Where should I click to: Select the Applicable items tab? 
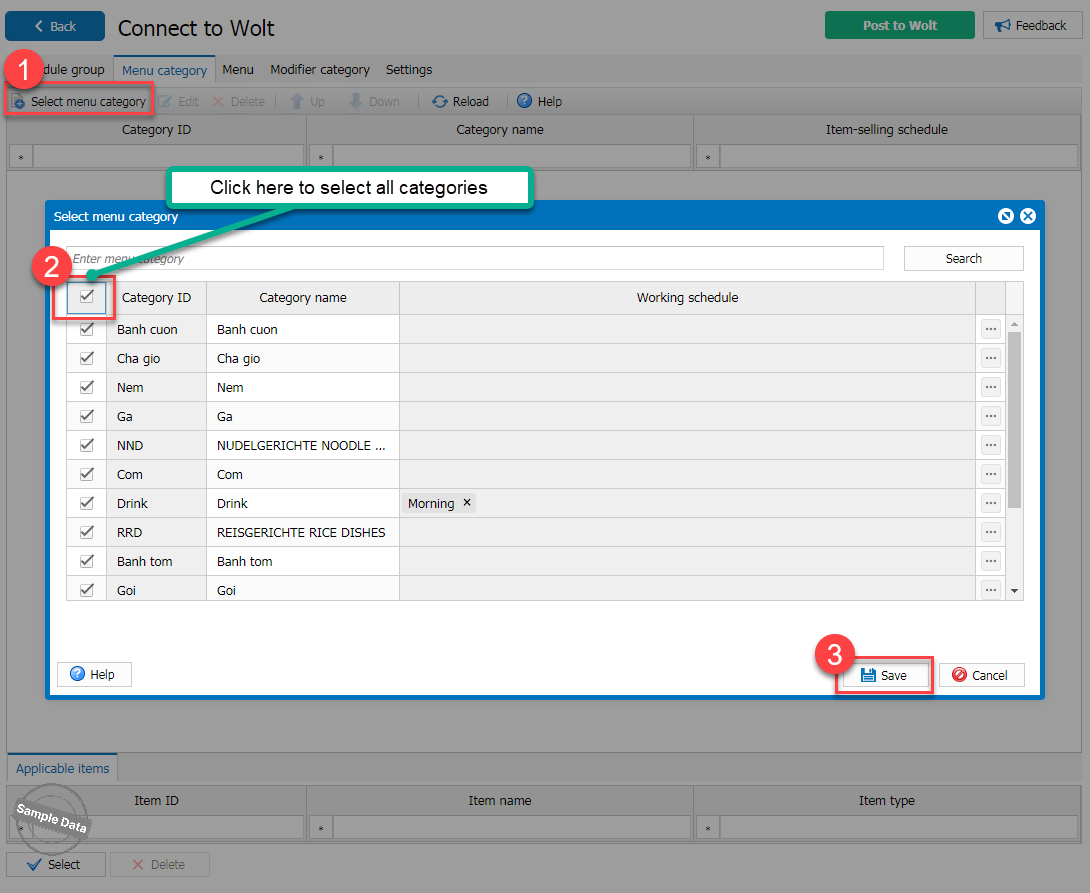pyautogui.click(x=63, y=768)
